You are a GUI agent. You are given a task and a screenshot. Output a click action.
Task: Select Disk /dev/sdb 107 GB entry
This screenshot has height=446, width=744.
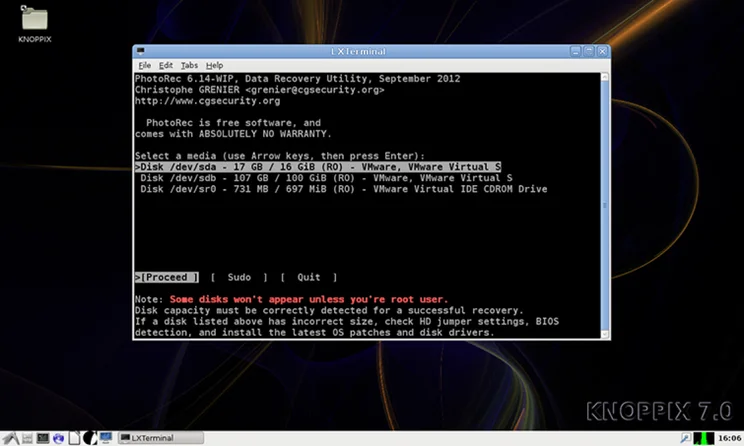pyautogui.click(x=326, y=178)
